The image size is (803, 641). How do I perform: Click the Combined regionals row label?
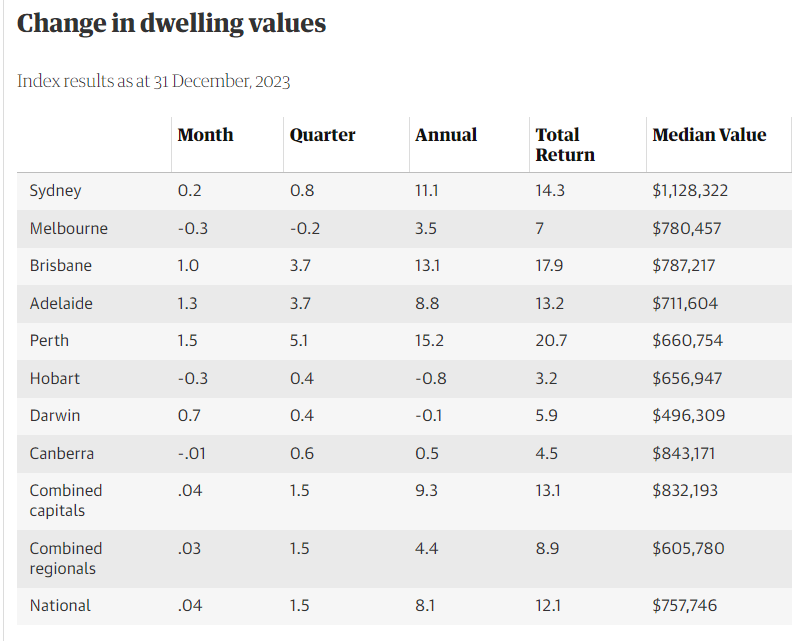coord(65,558)
